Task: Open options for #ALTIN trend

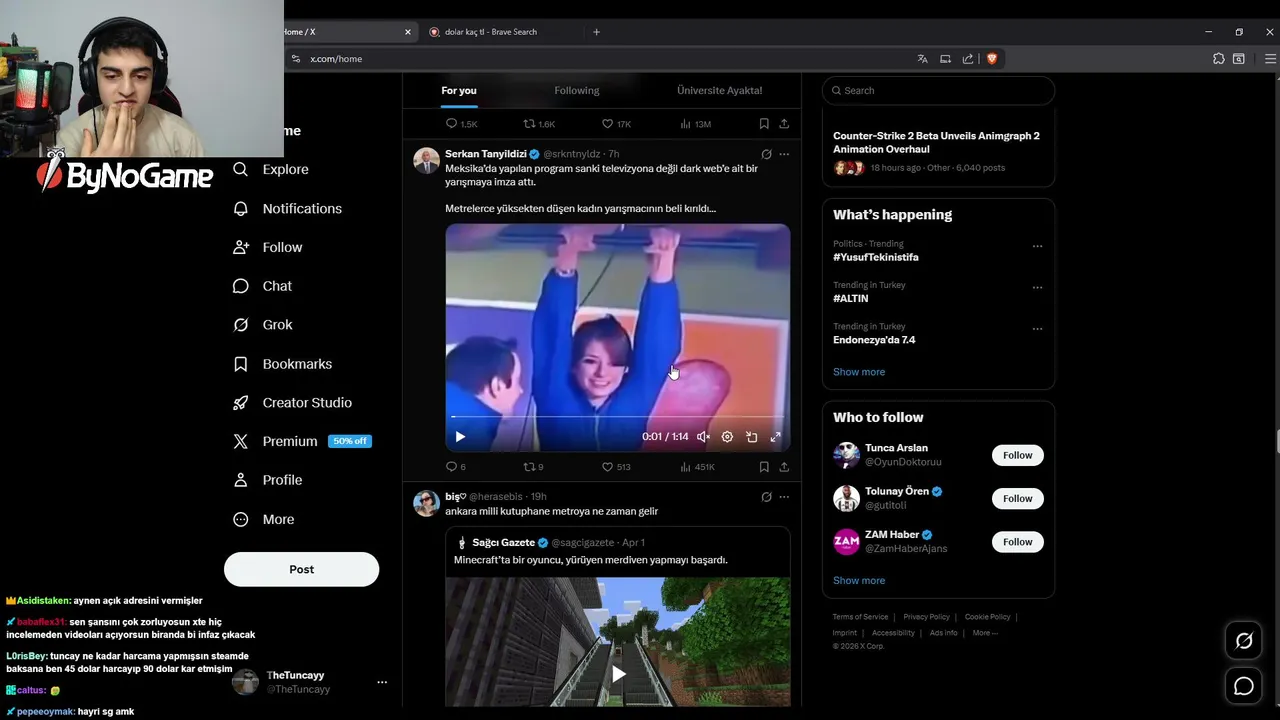Action: 1037,287
